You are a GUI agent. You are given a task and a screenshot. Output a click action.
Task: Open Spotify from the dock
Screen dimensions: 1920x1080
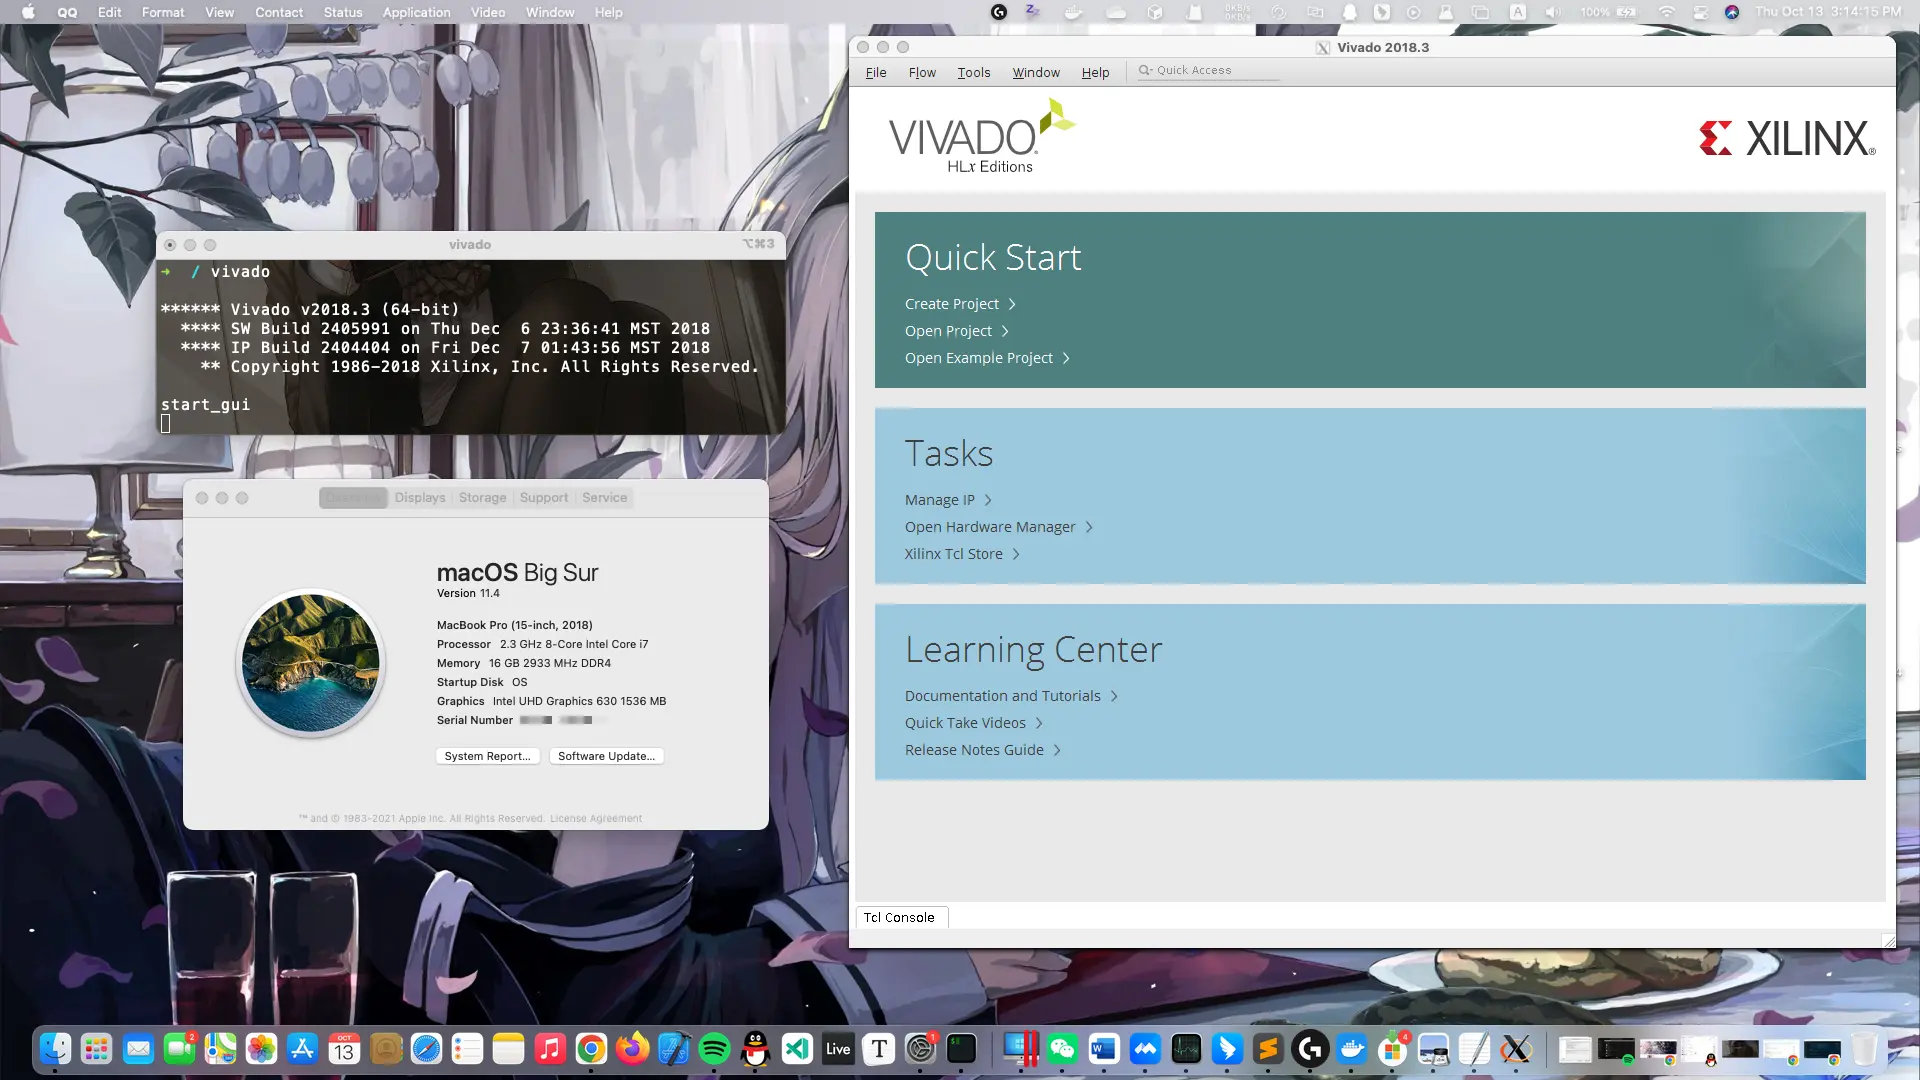tap(714, 1049)
